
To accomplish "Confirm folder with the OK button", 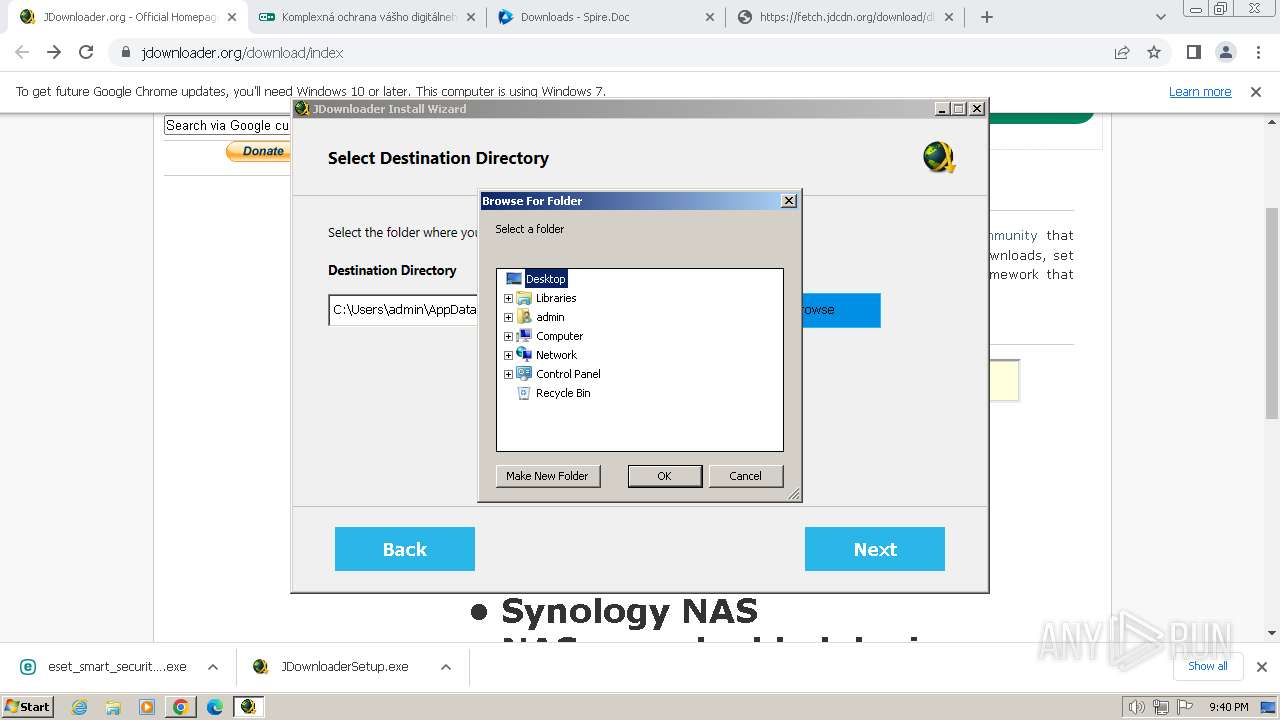I will click(x=664, y=476).
